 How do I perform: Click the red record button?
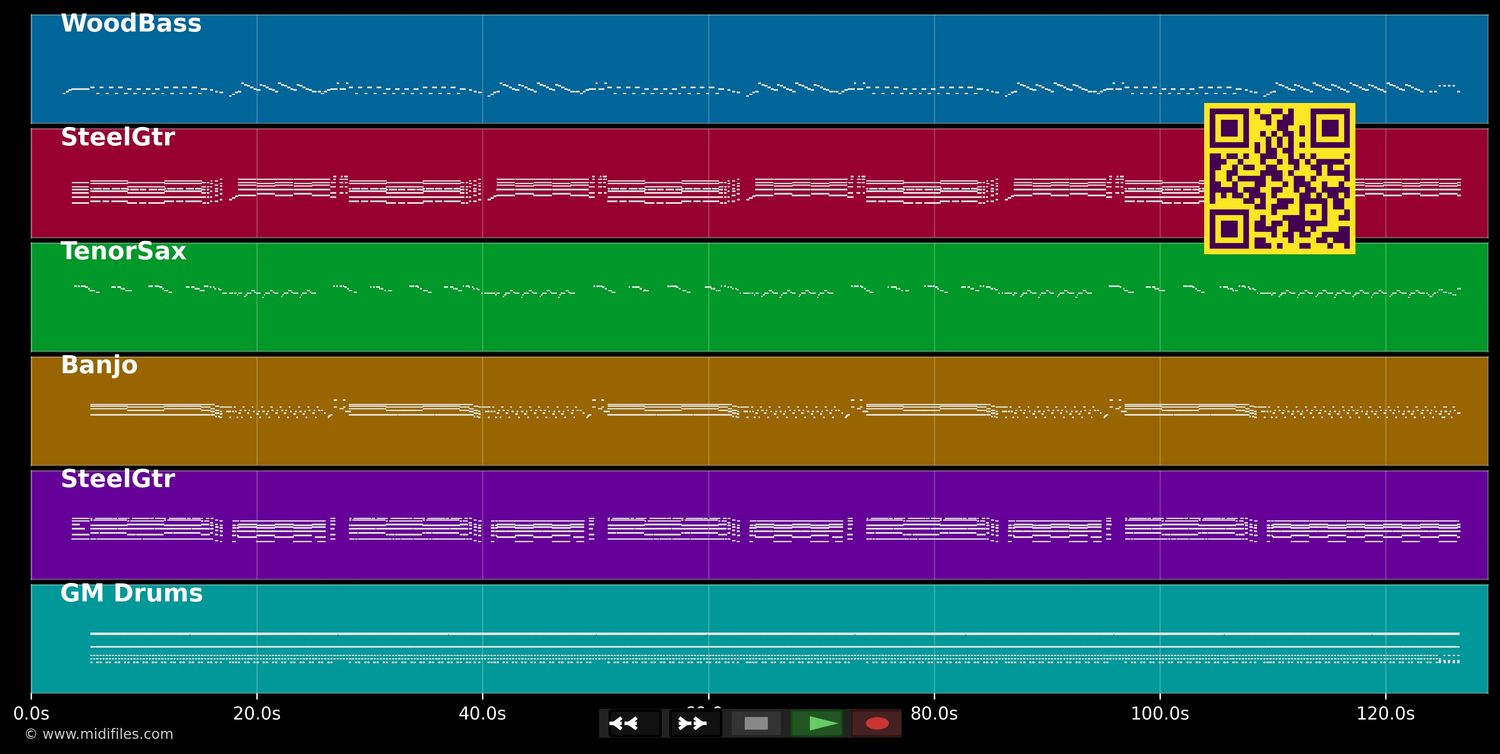coord(877,723)
